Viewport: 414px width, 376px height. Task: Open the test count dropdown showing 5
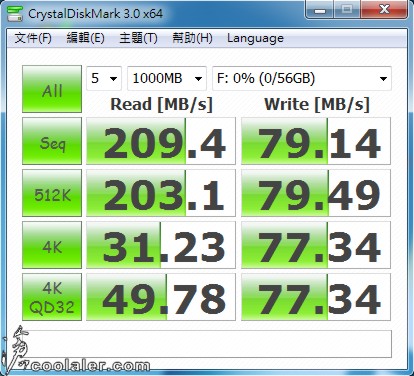coord(104,79)
